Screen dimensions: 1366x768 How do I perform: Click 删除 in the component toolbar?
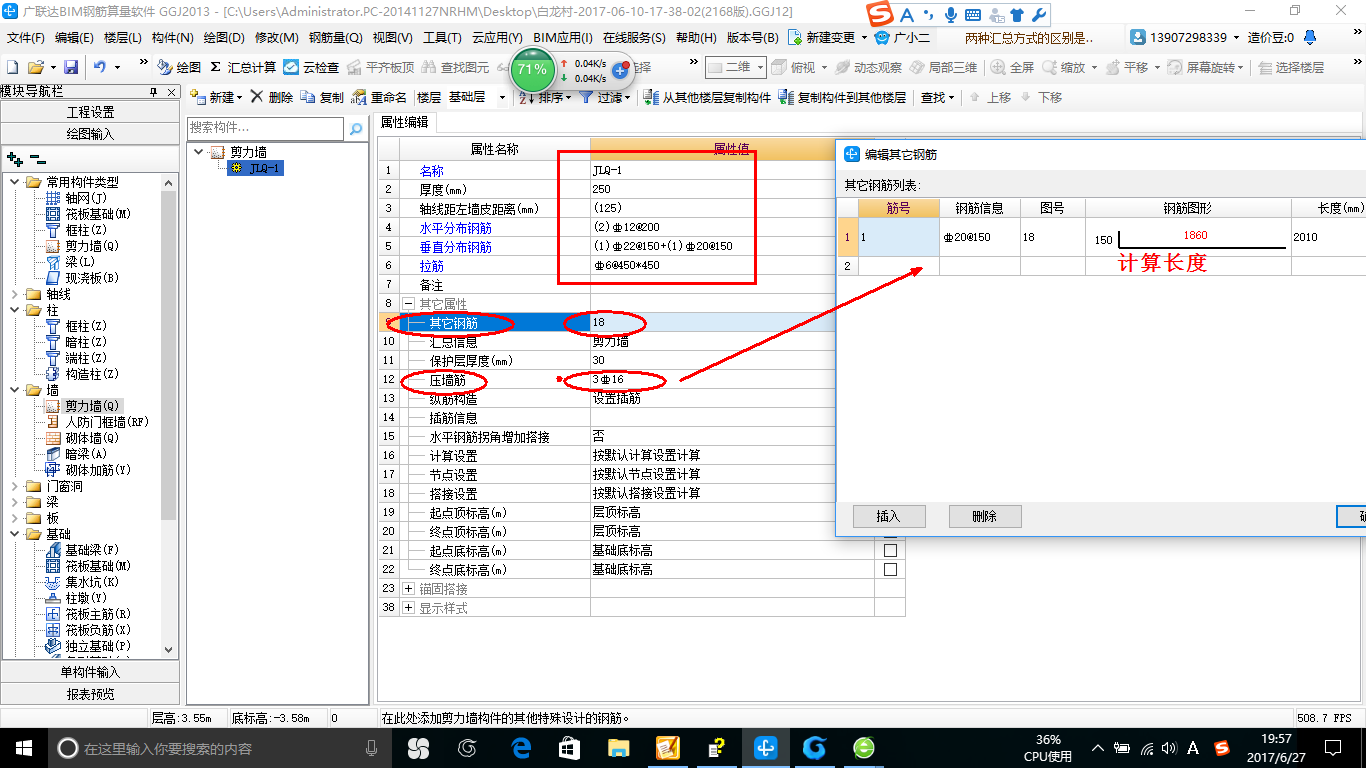(x=271, y=97)
